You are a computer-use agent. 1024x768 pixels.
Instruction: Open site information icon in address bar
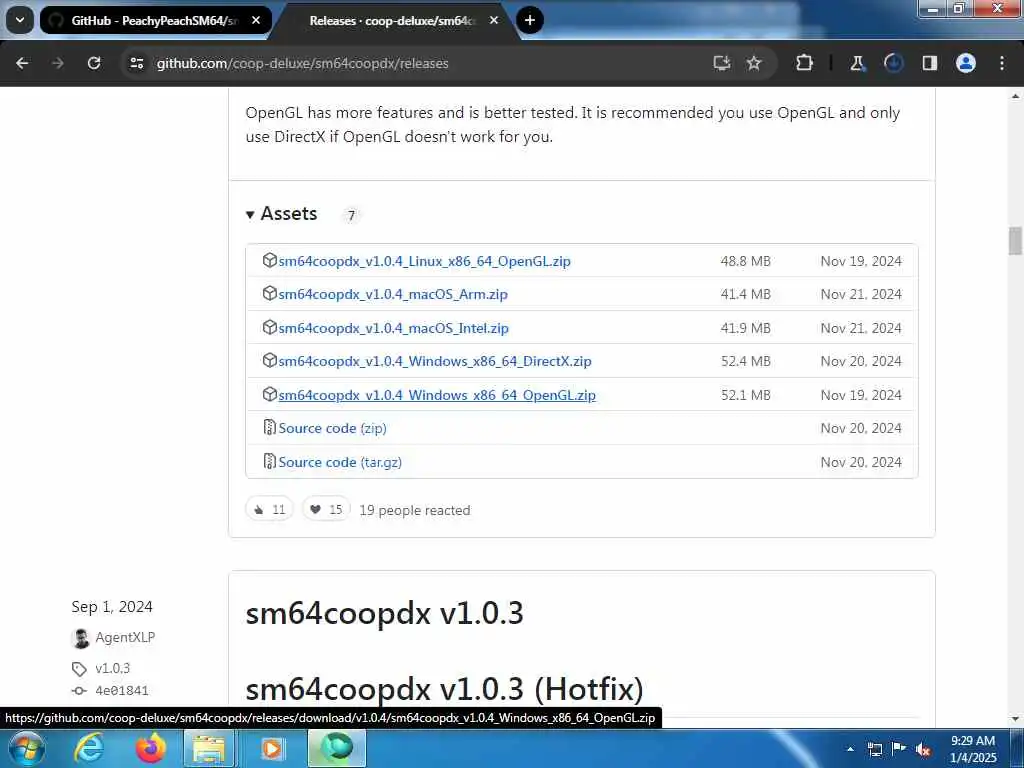click(136, 63)
